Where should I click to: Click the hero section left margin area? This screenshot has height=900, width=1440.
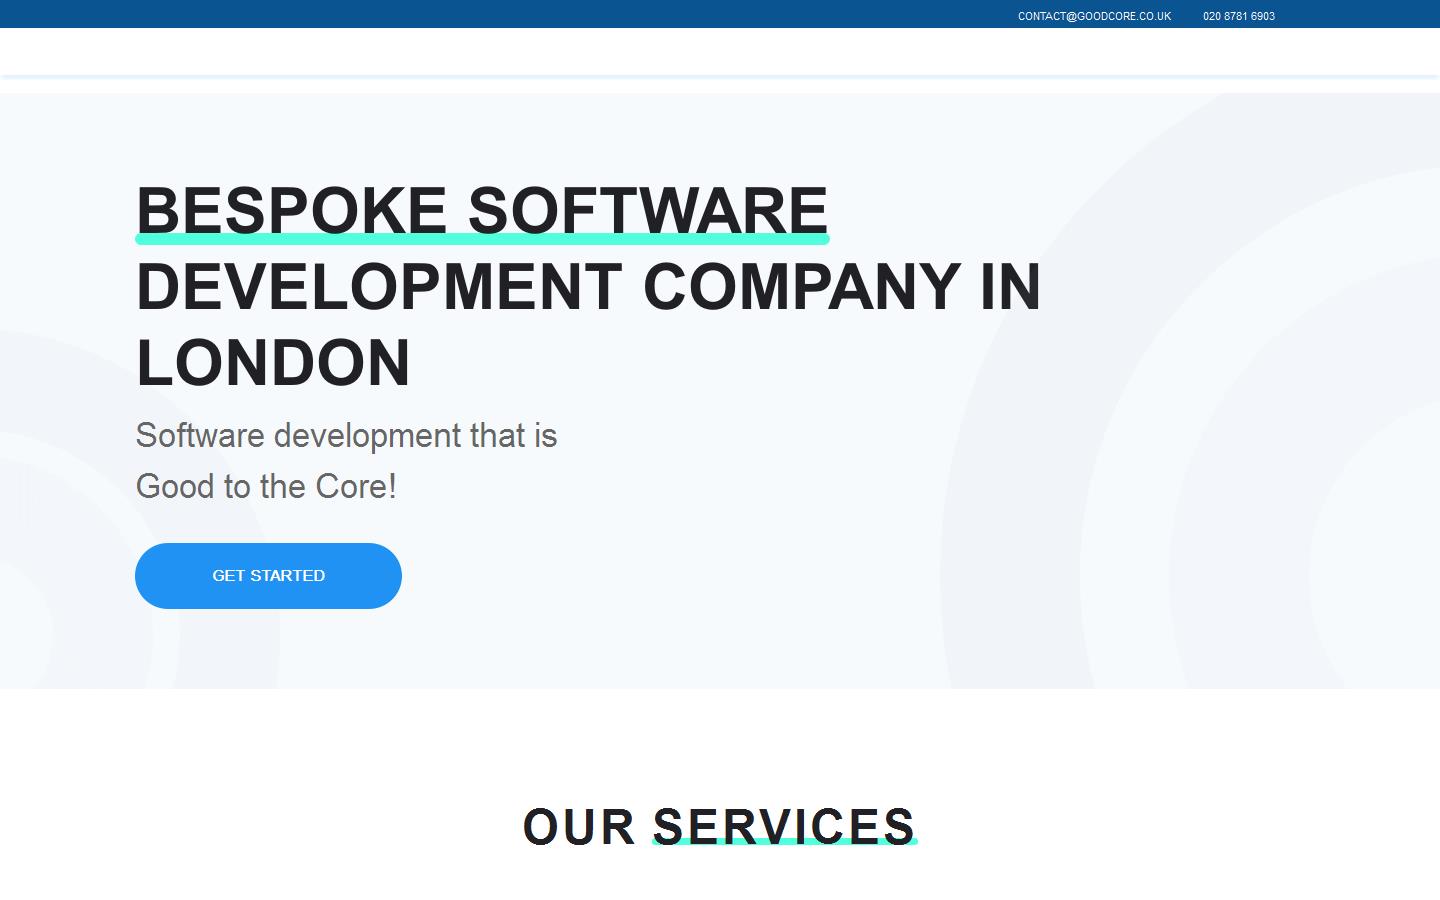[60, 400]
